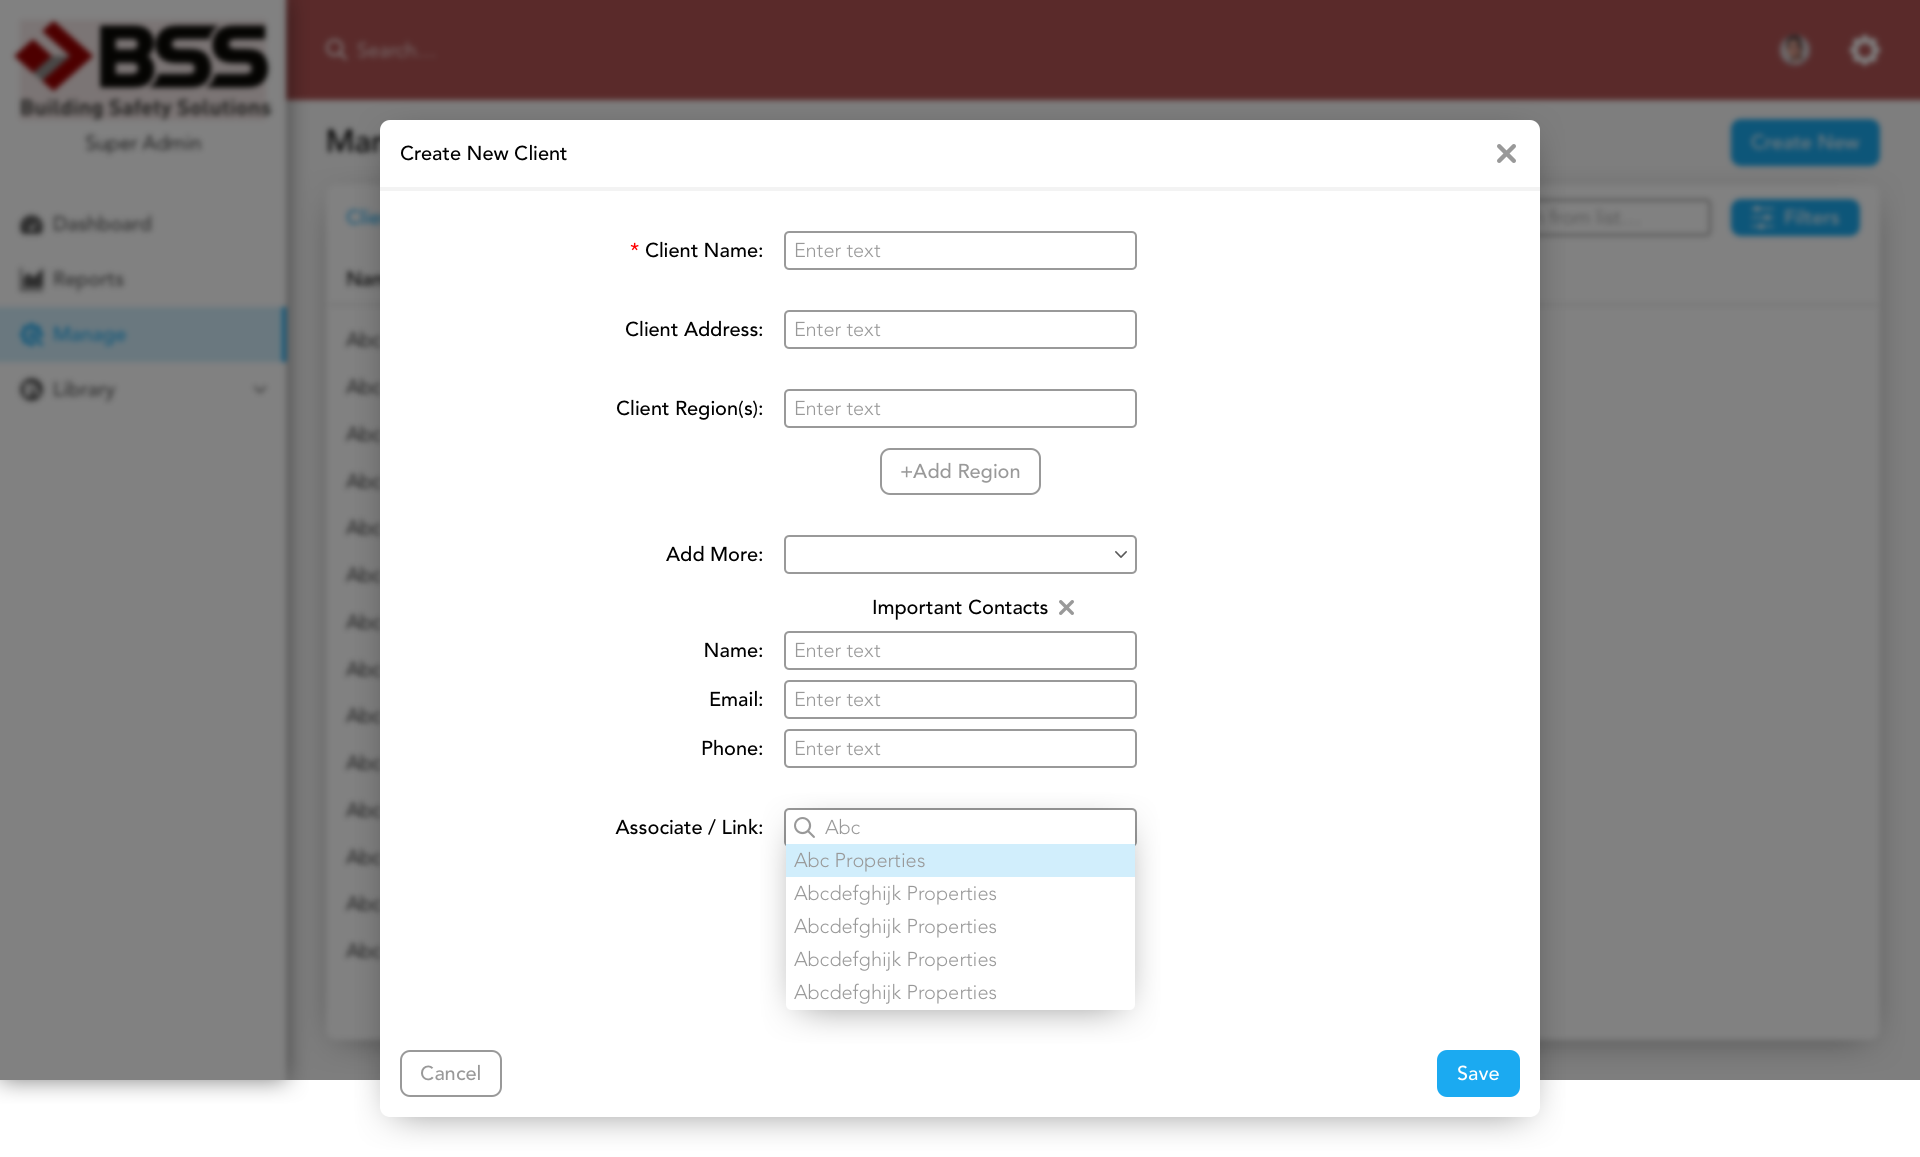Open the Manage sidebar menu item
1920x1157 pixels.
[90, 335]
